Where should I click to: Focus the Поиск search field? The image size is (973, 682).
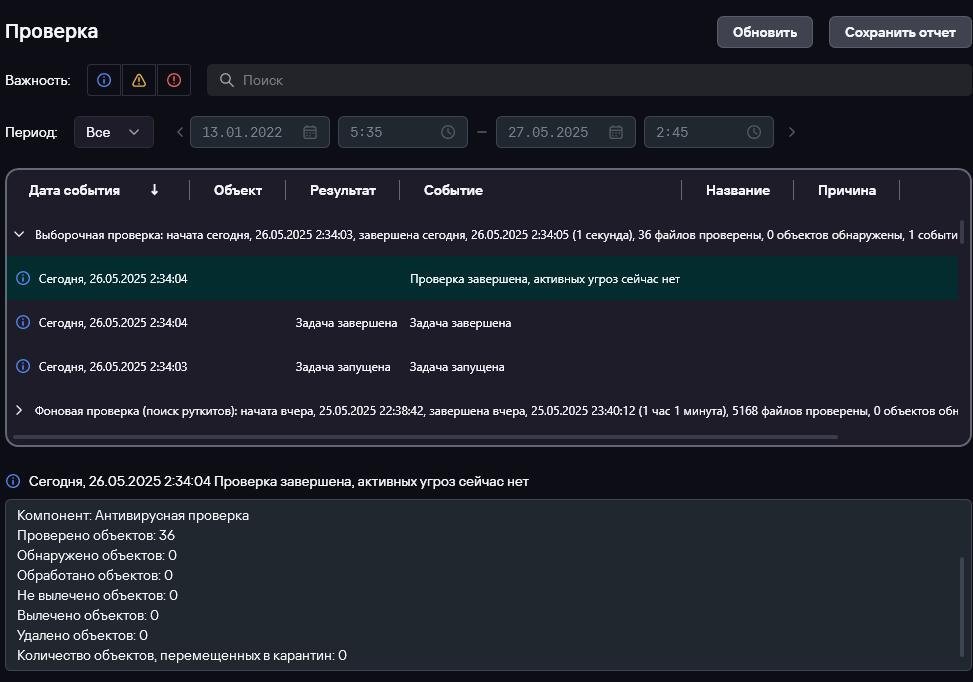click(589, 80)
